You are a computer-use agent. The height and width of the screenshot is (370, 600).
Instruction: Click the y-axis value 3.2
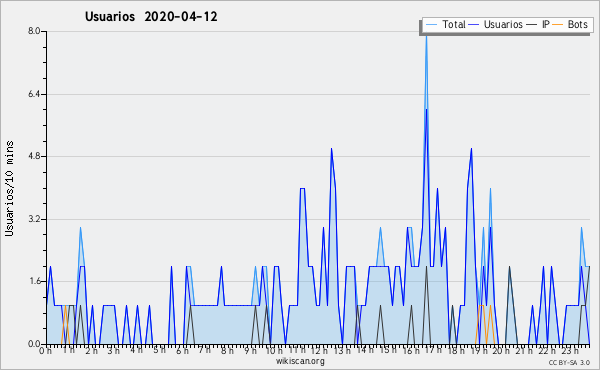[34, 219]
